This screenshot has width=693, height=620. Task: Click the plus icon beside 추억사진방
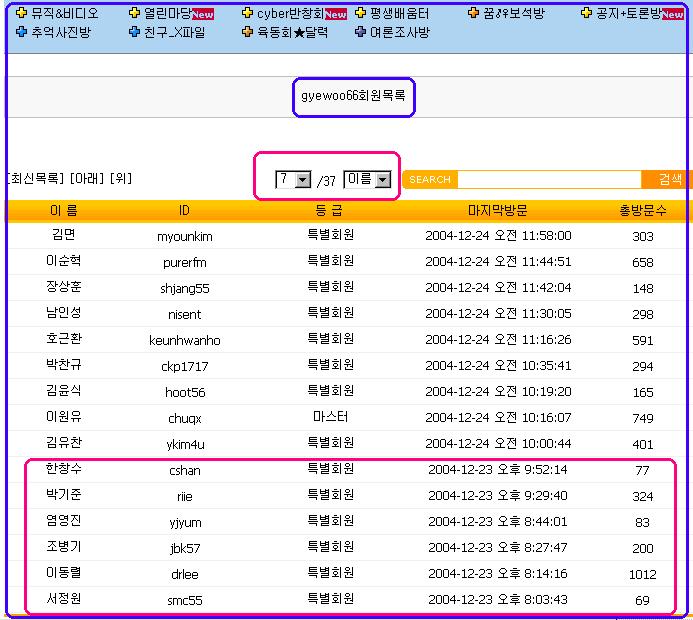click(x=21, y=32)
